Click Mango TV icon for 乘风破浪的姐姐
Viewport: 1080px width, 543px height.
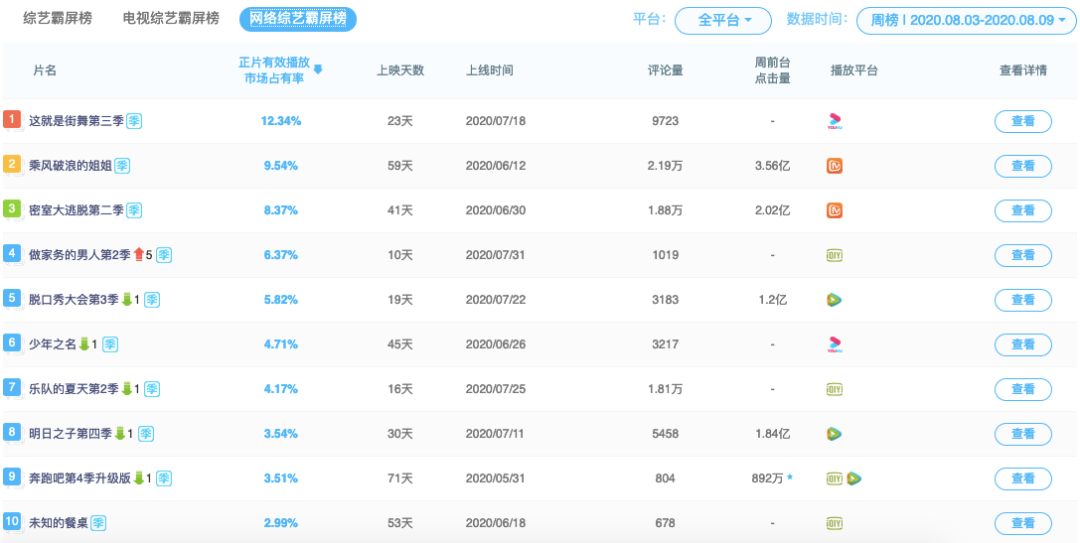coord(835,166)
